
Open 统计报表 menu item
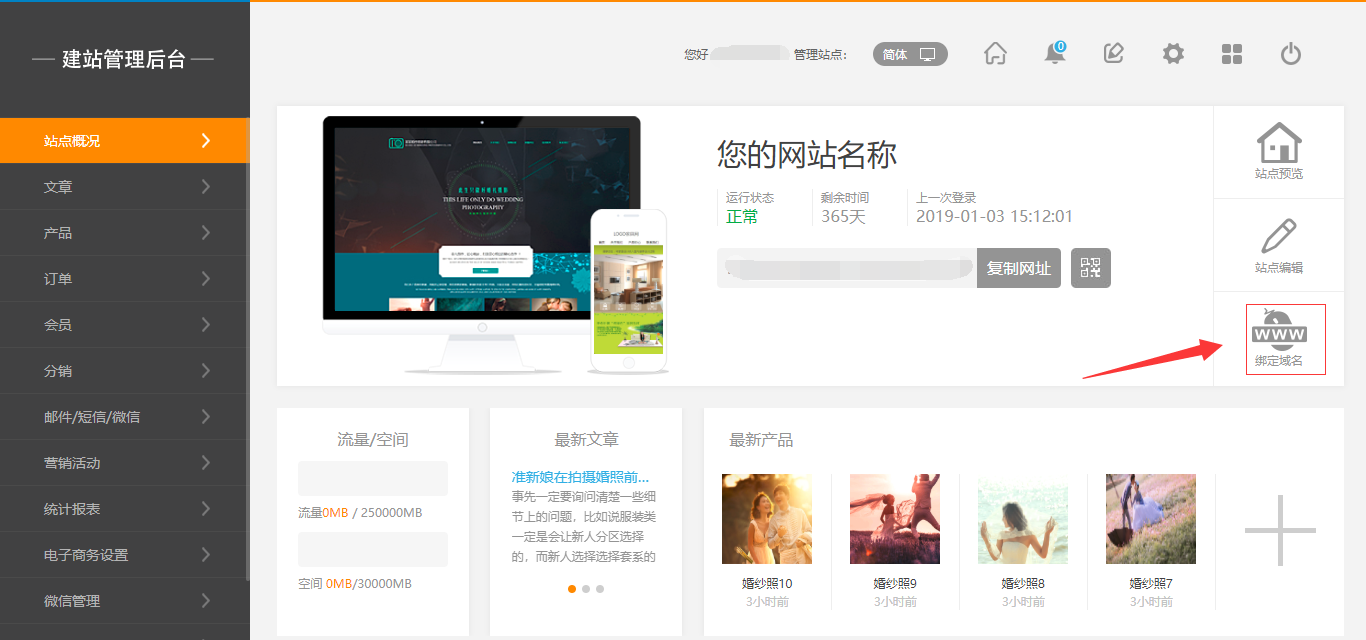point(124,509)
